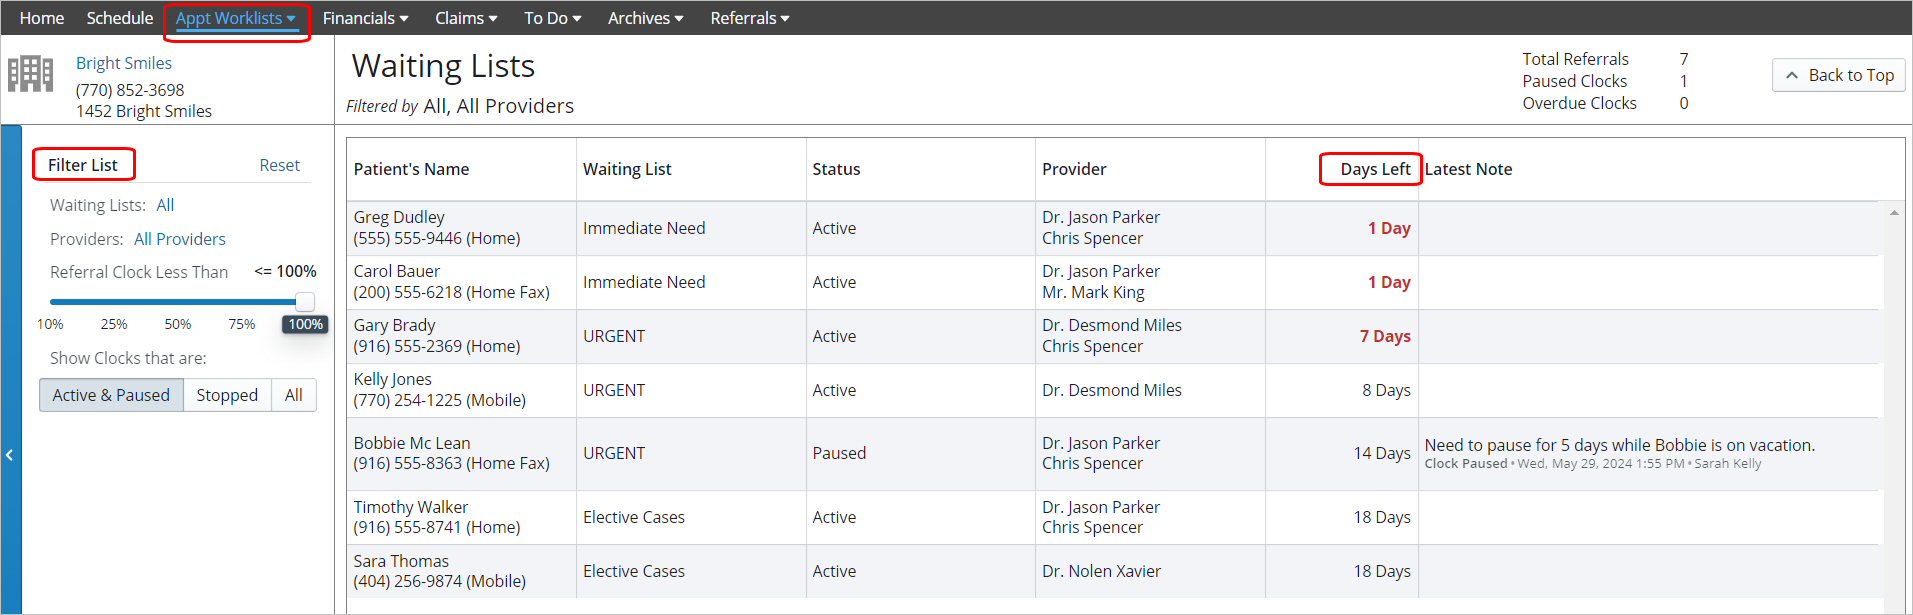Viewport: 1913px width, 615px height.
Task: Open the Schedule page
Action: click(120, 18)
